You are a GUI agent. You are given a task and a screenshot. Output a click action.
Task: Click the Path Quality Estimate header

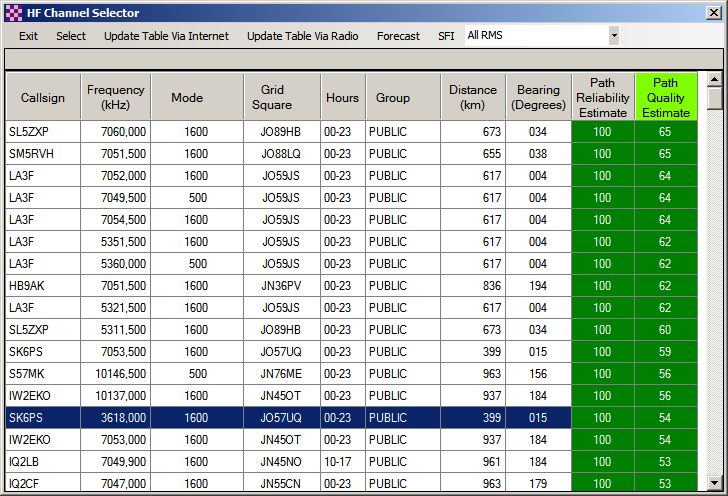point(665,98)
